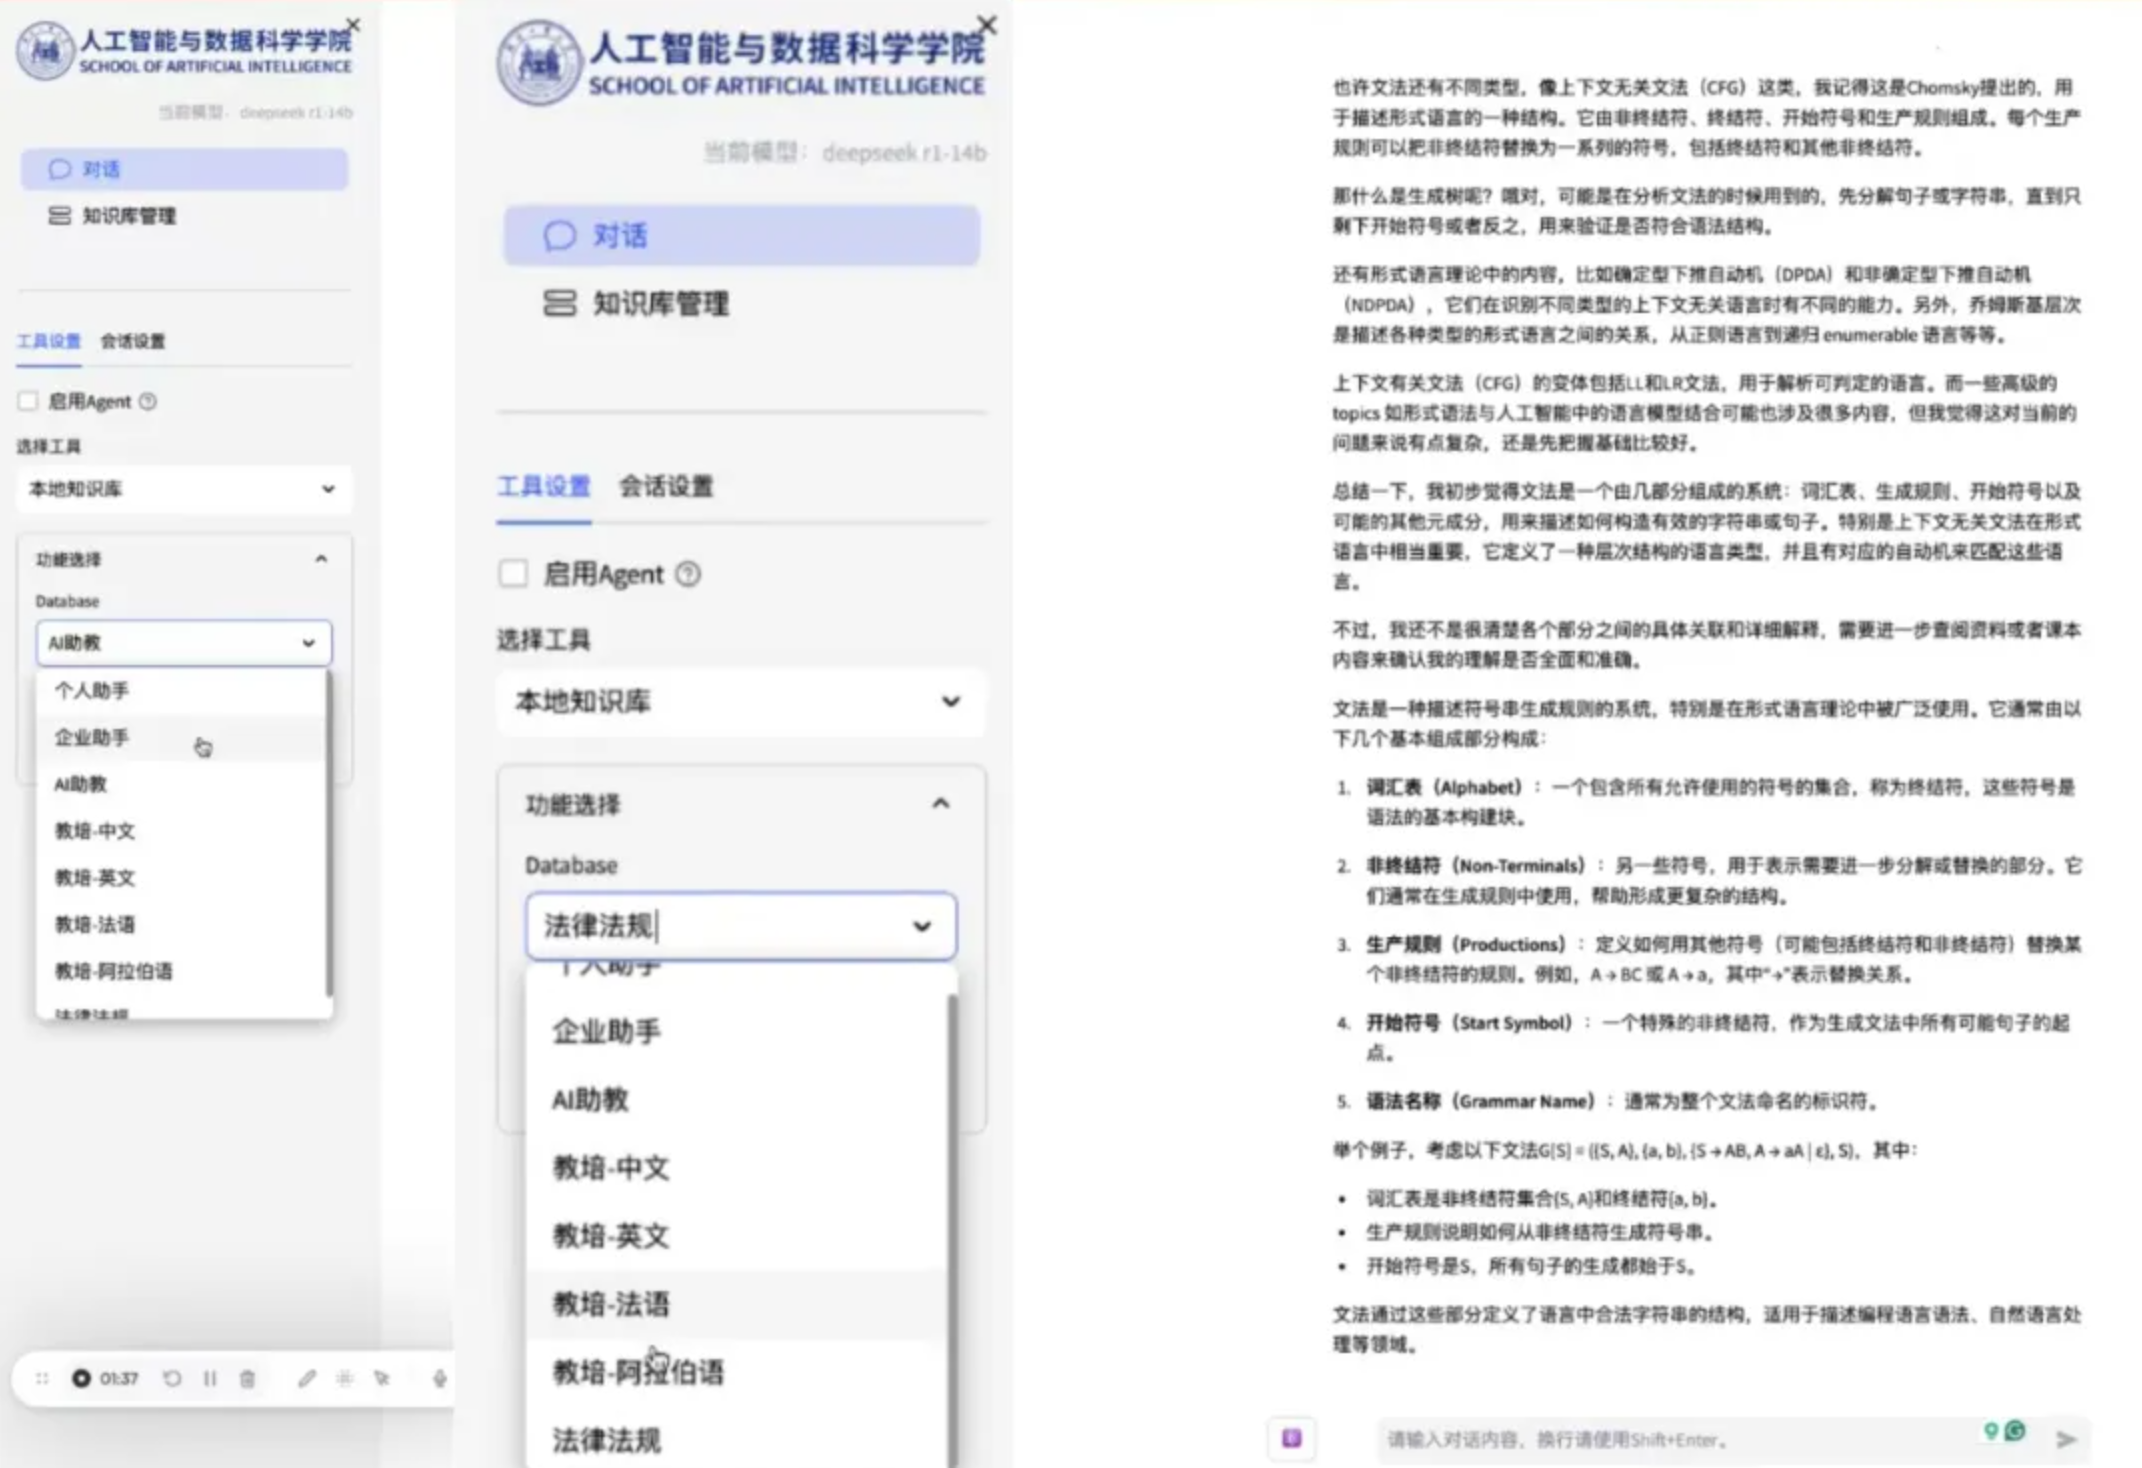
Task: Select 企业助手 in the small sidebar dropdown list
Action: pos(181,737)
